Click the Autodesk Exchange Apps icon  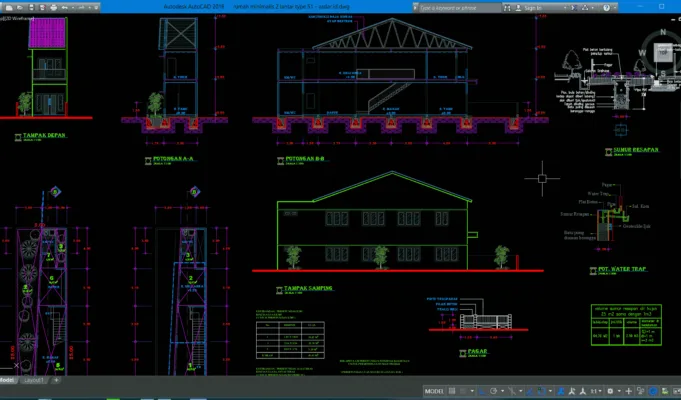click(x=574, y=8)
